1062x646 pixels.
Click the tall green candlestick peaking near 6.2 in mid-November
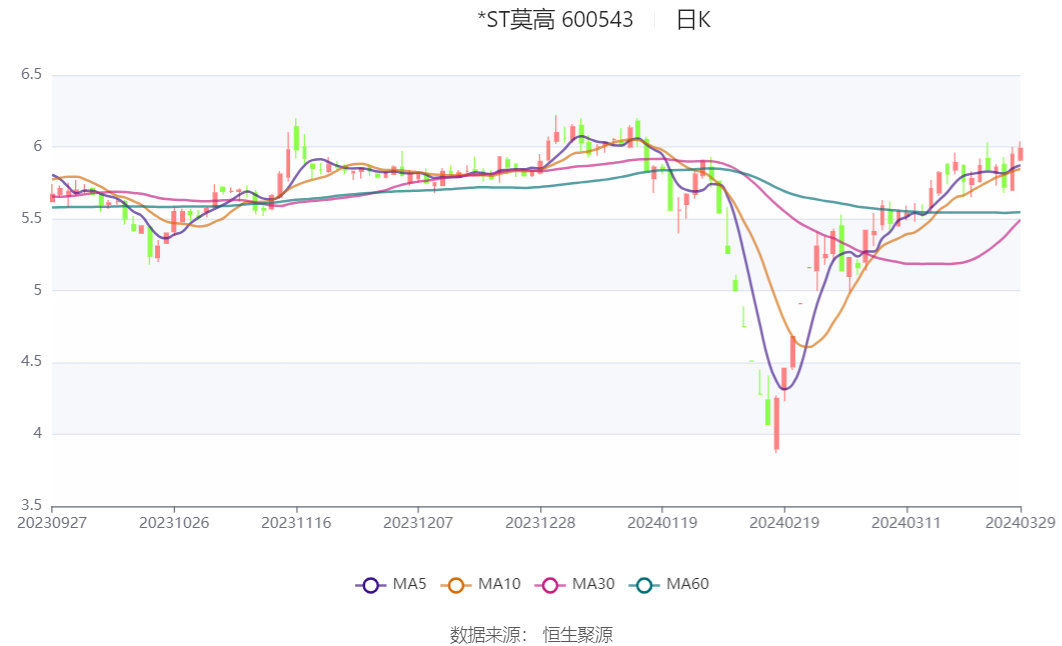pos(296,139)
